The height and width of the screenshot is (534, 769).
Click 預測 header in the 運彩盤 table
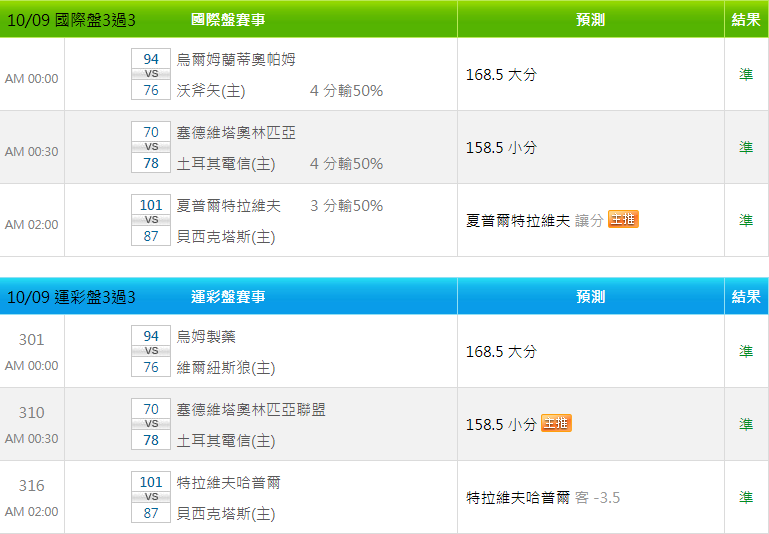tap(590, 297)
